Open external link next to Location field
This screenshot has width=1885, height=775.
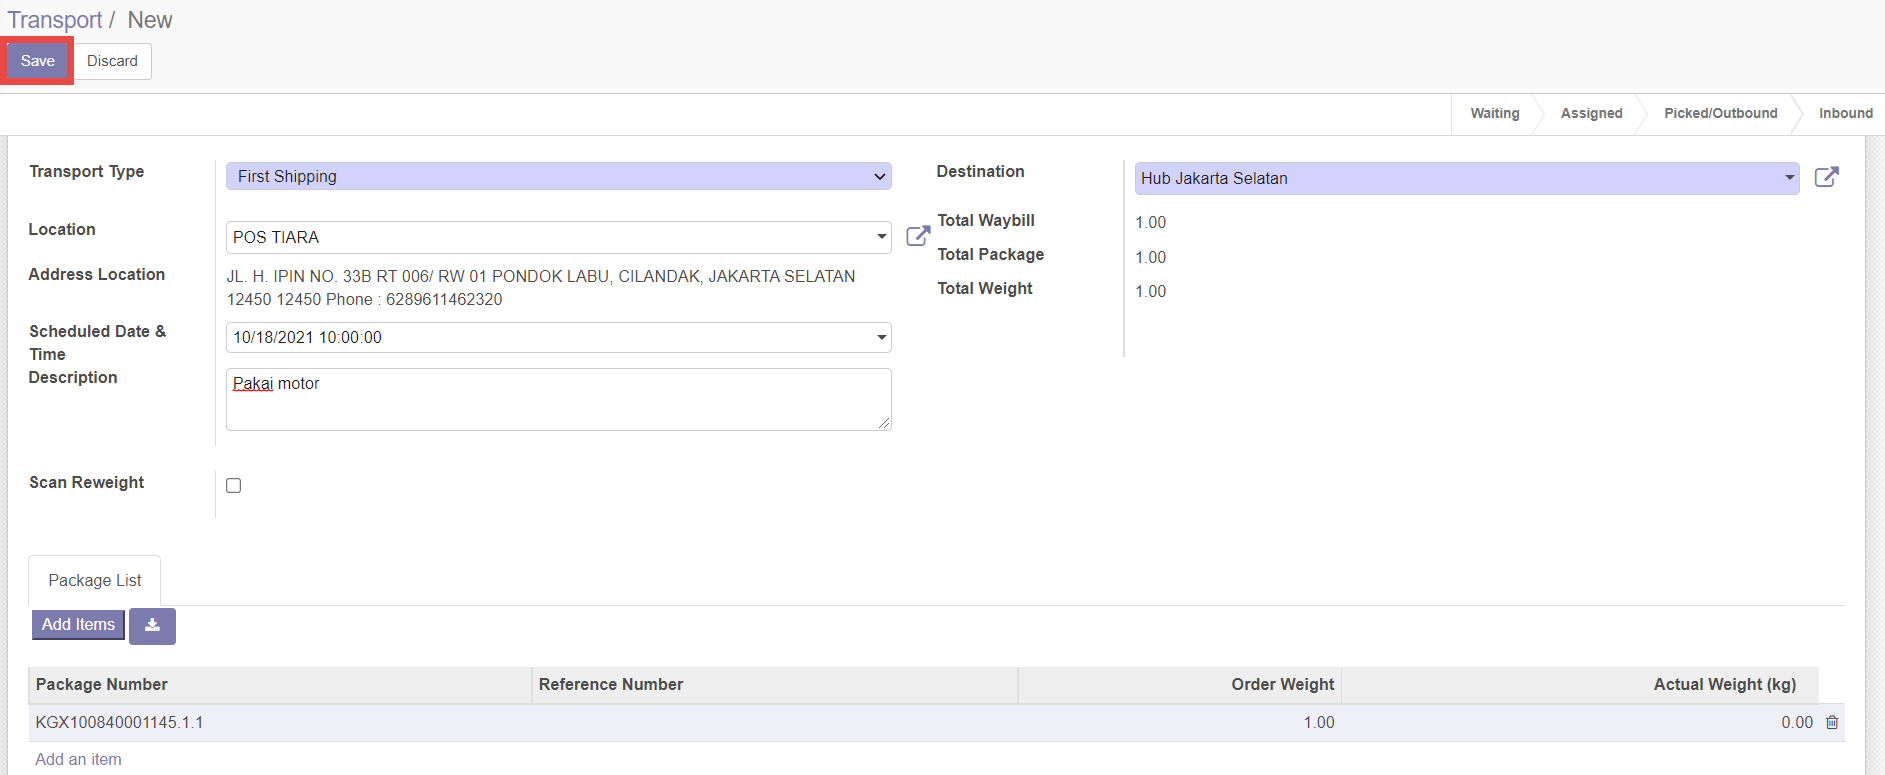pos(917,237)
